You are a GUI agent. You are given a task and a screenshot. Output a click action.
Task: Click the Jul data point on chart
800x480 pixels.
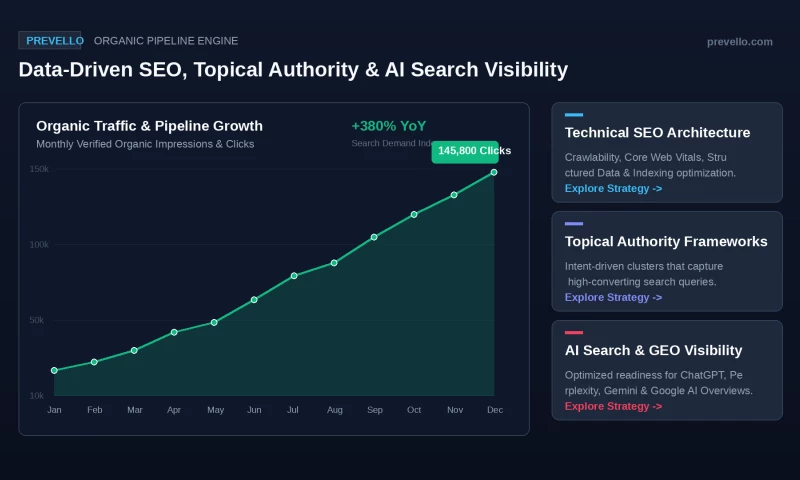coord(294,276)
